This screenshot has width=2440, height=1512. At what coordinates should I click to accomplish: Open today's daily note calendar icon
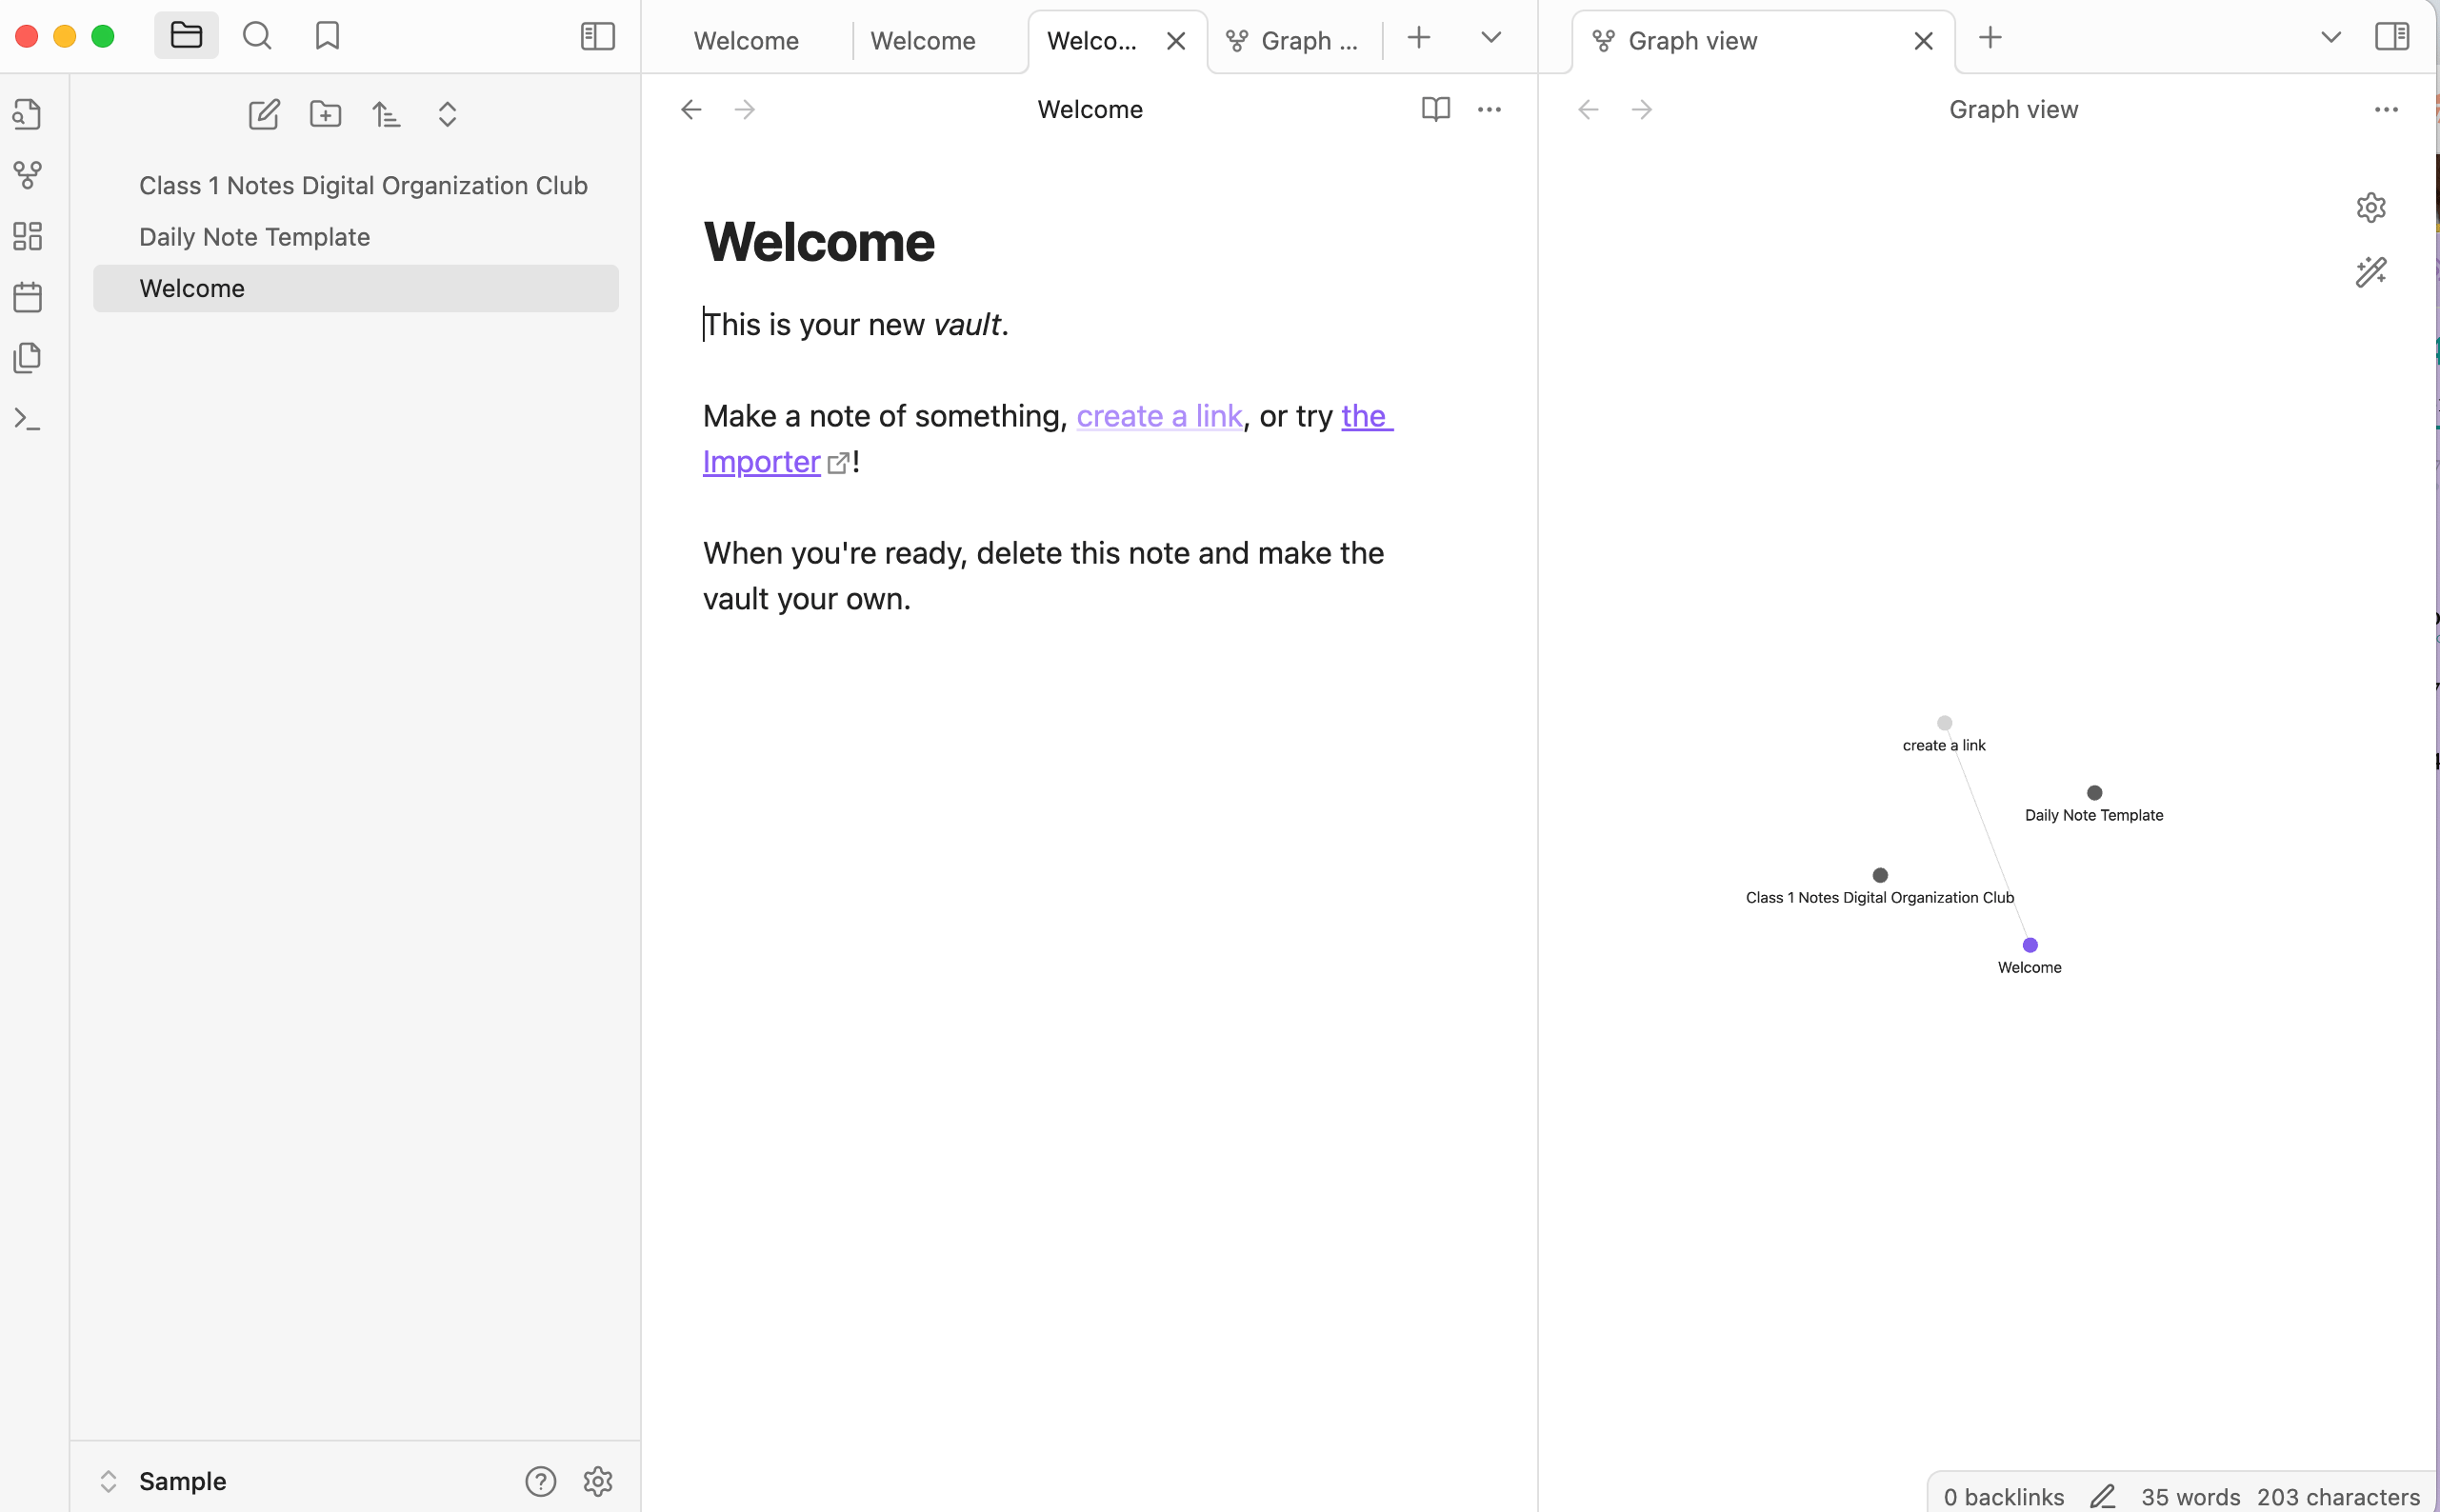point(28,297)
